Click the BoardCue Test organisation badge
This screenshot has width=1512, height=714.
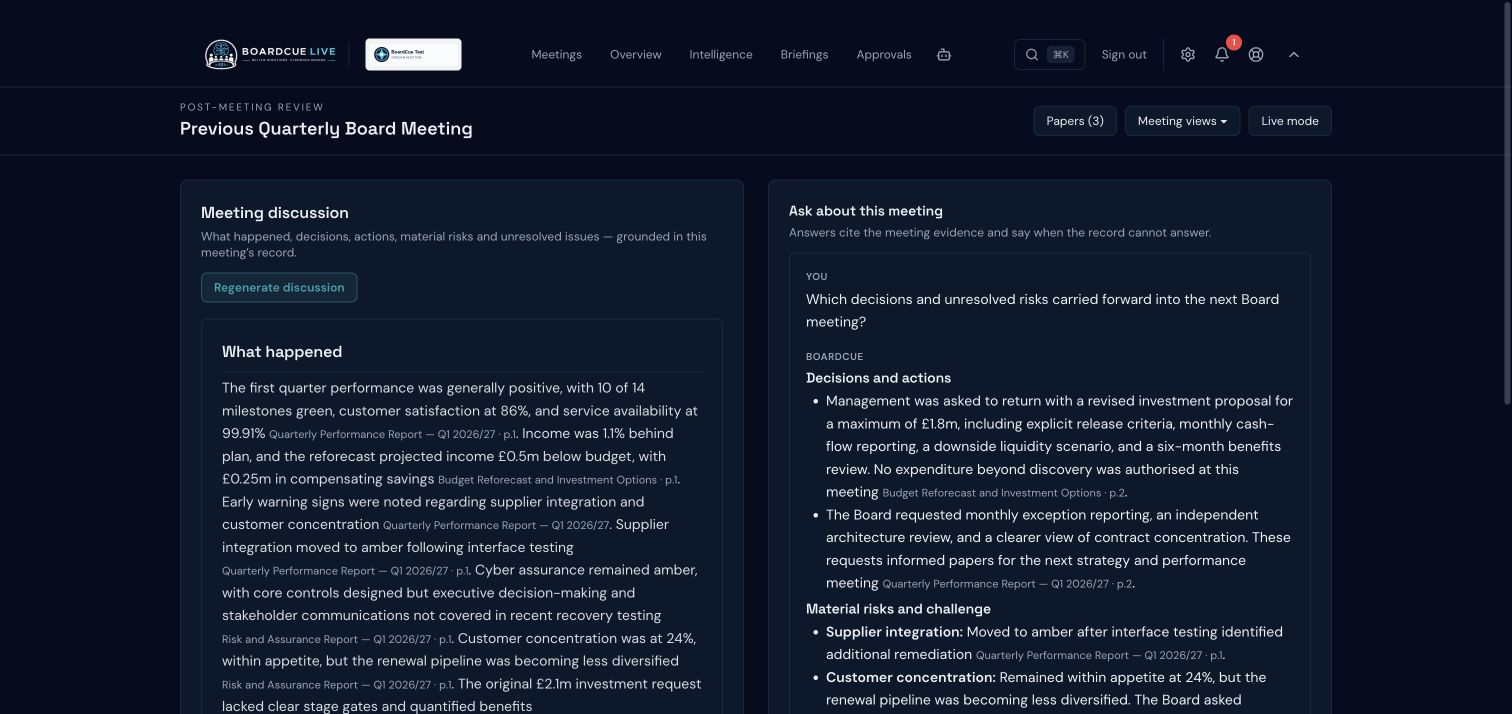pos(413,54)
